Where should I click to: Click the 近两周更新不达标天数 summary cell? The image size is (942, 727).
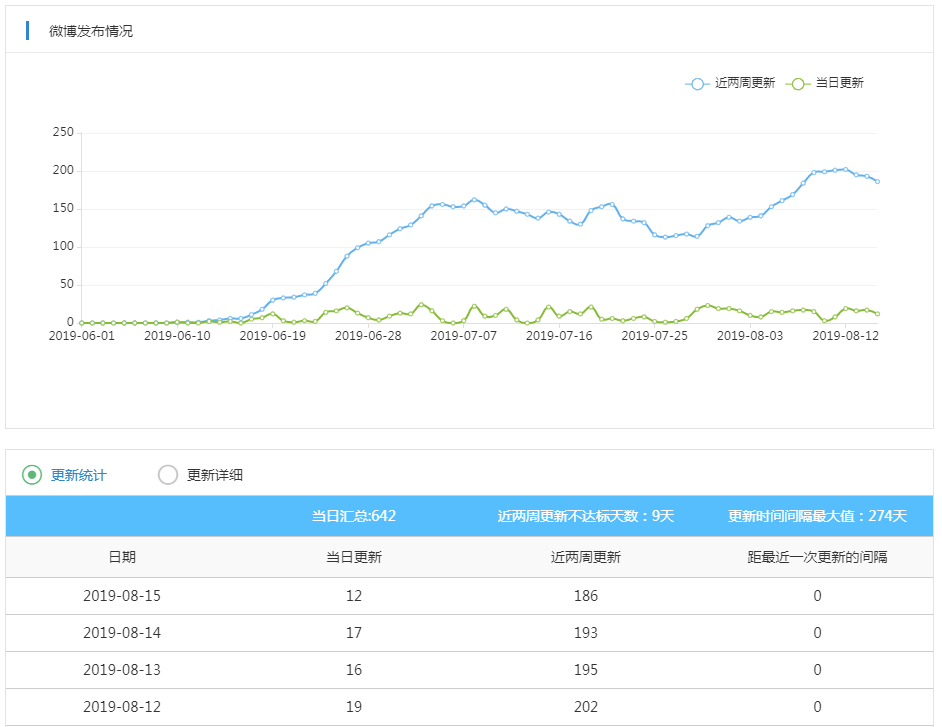coord(586,516)
